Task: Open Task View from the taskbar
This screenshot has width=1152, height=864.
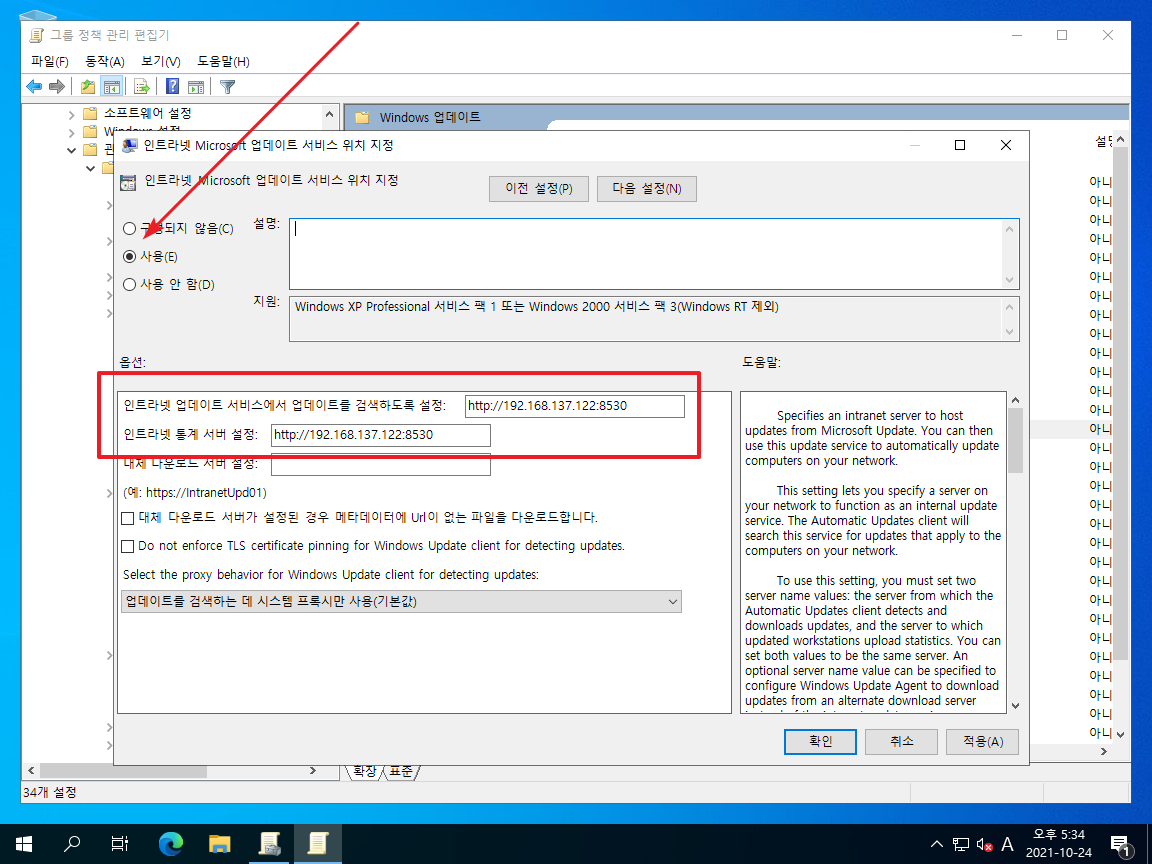Action: tap(119, 843)
